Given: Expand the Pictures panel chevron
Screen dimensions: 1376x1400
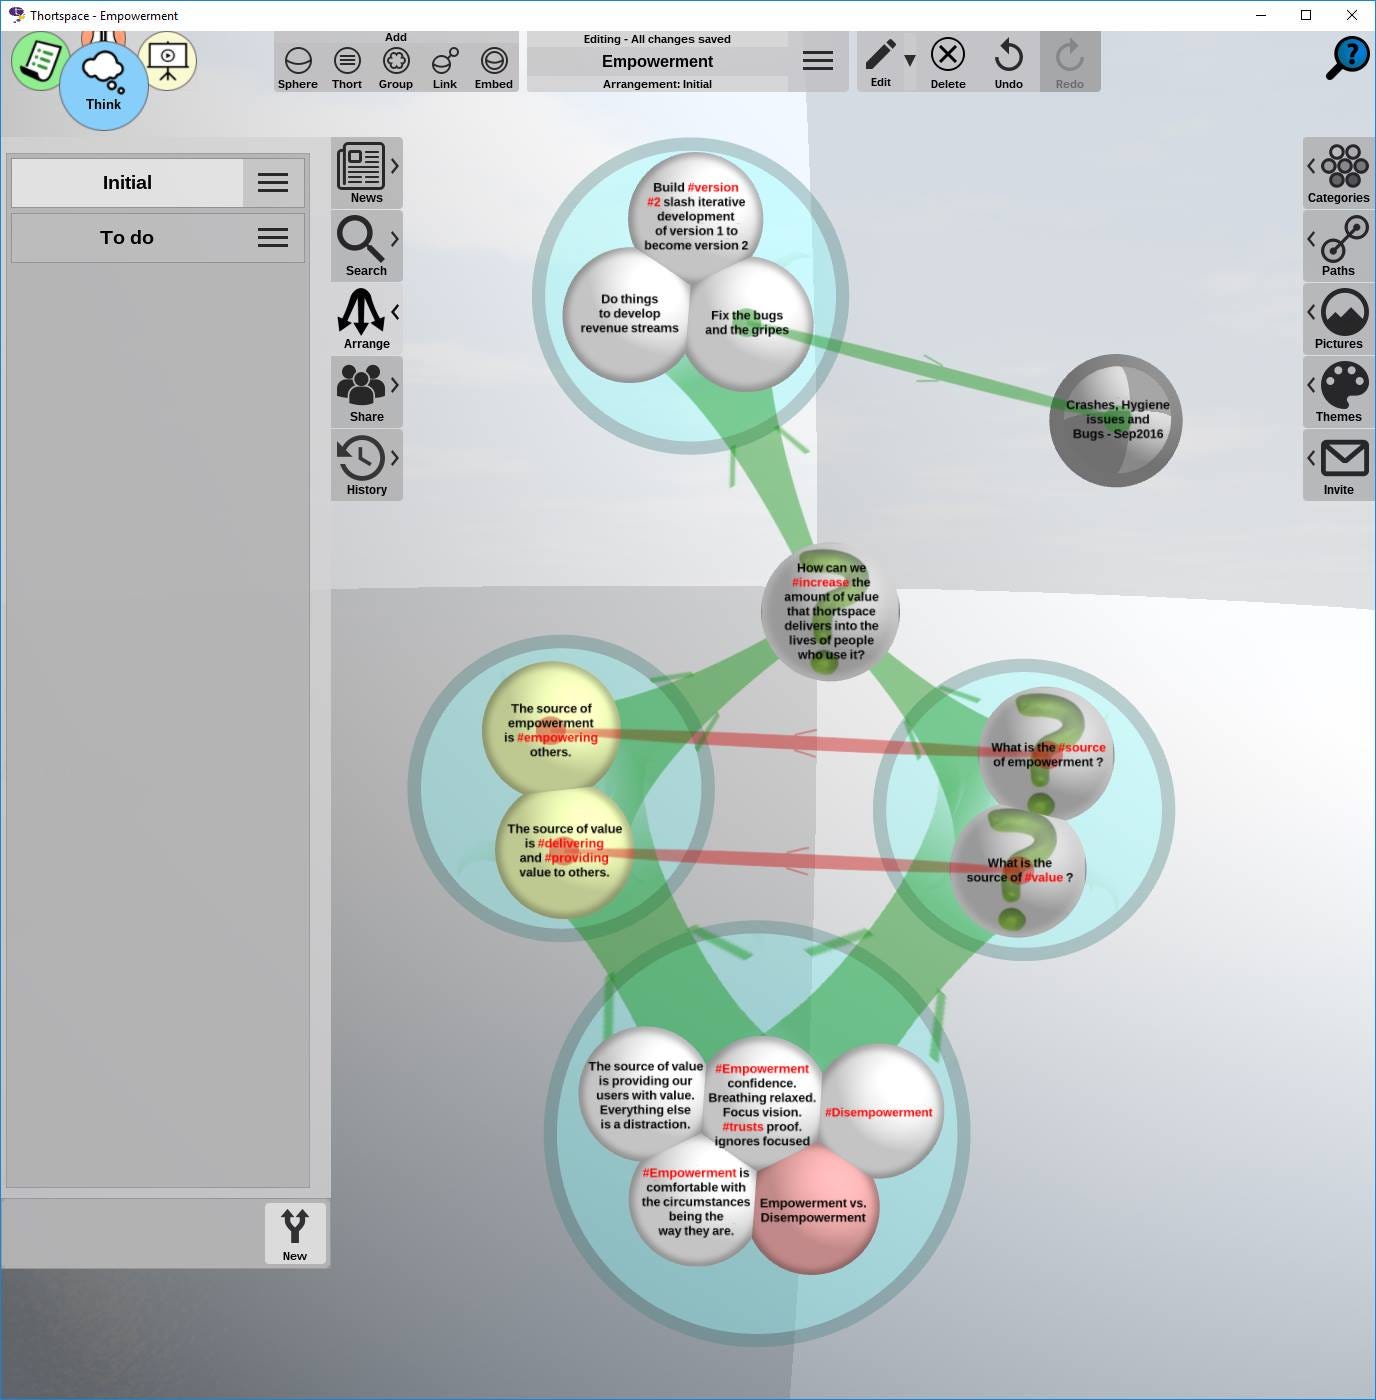Looking at the screenshot, I should tap(1311, 312).
